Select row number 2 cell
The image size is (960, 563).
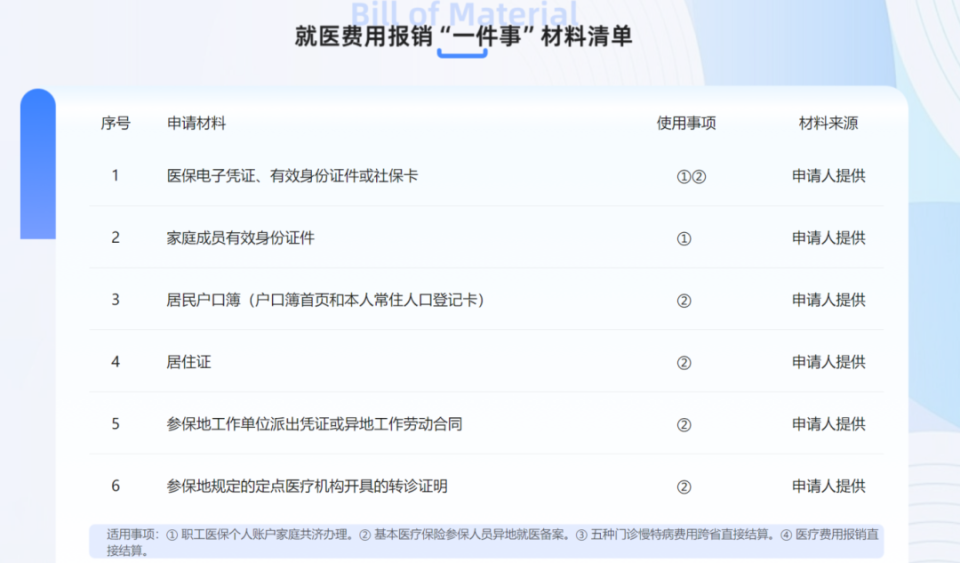[115, 237]
